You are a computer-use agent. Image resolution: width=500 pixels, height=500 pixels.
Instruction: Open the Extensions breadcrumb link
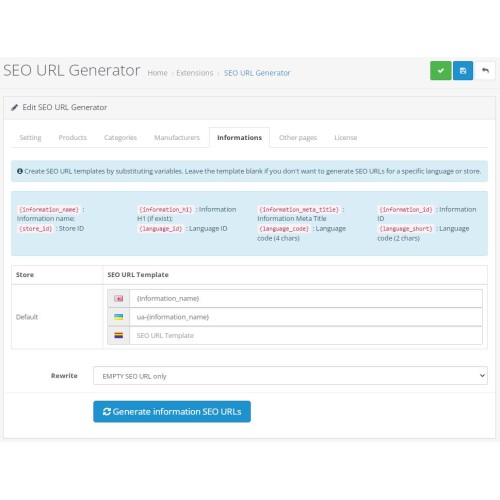(195, 73)
